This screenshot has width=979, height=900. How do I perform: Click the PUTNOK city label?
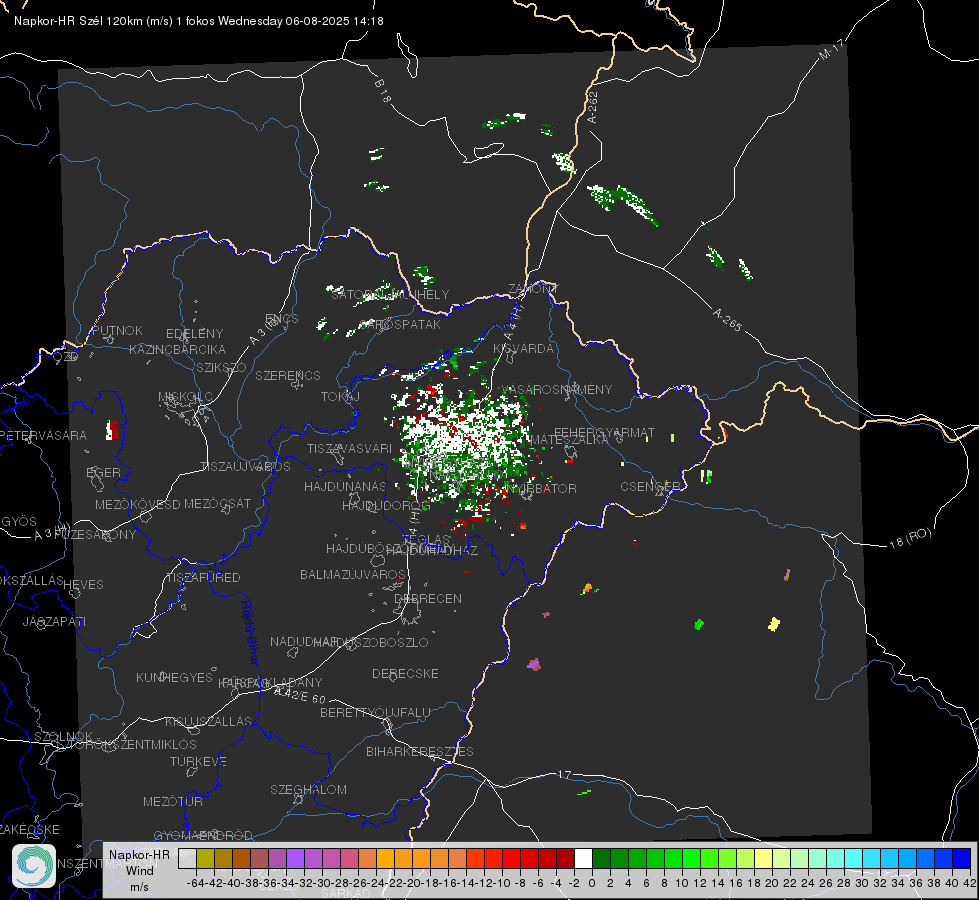tap(117, 330)
